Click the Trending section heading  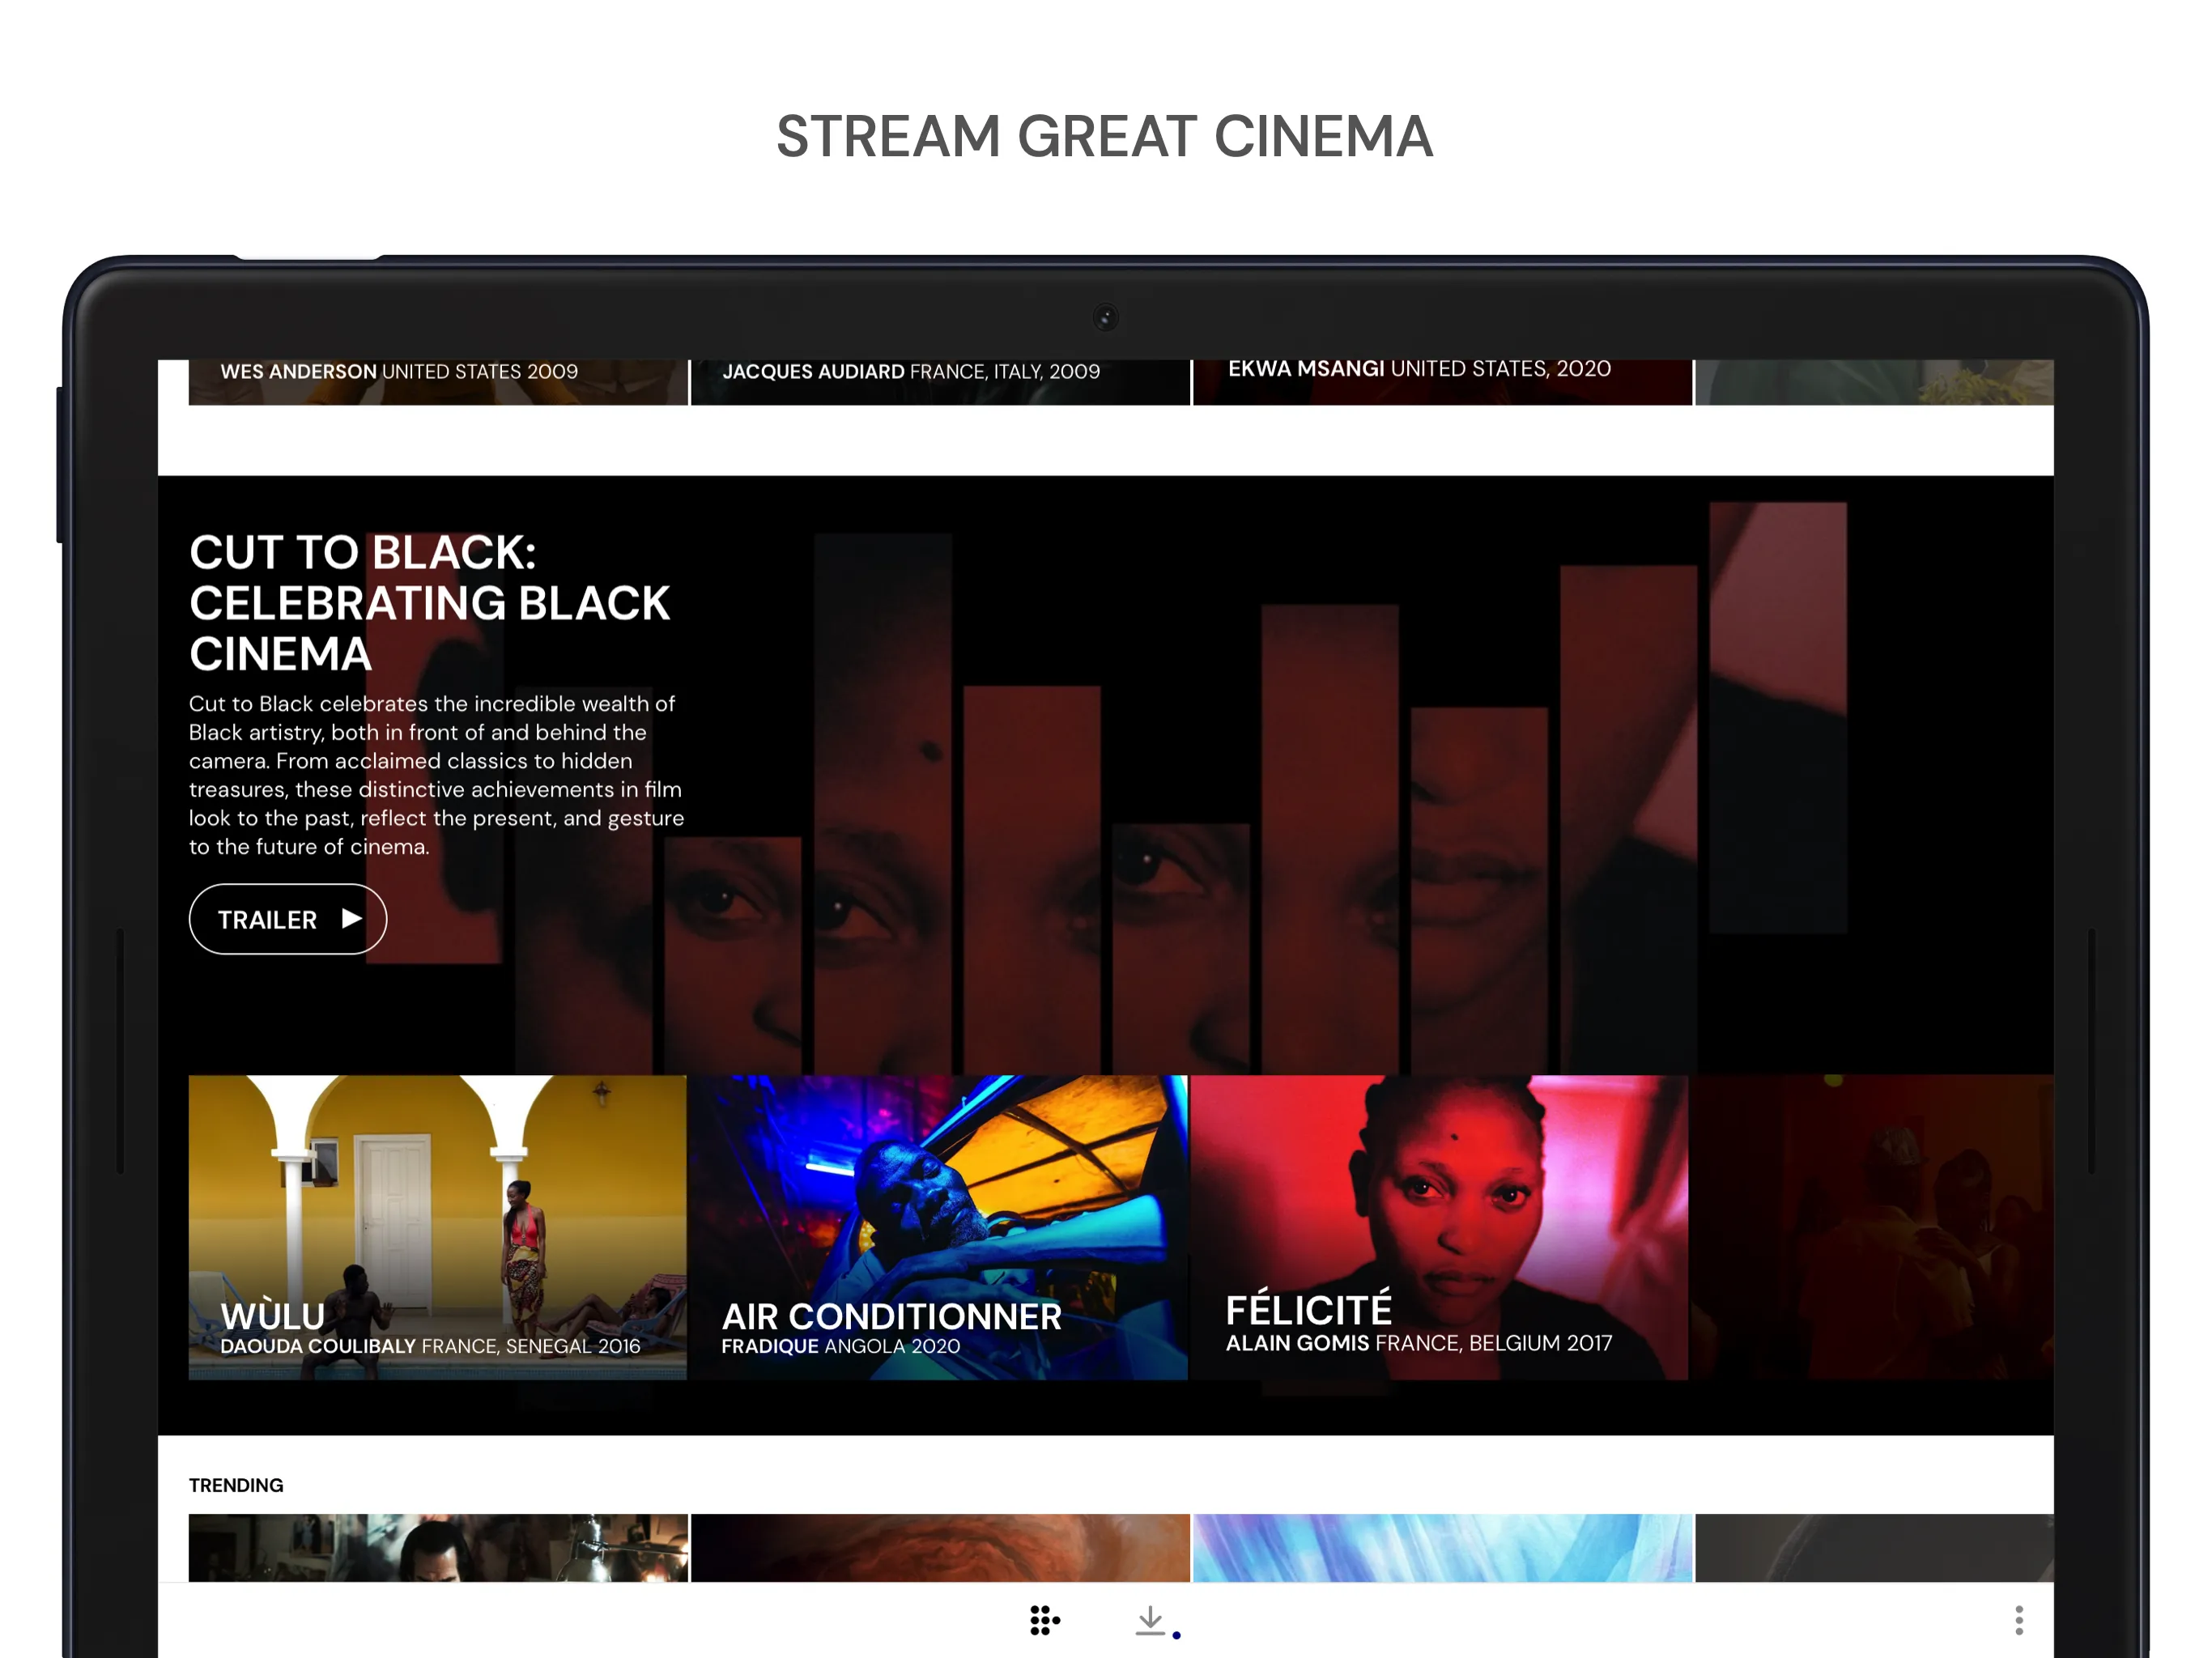tap(236, 1485)
